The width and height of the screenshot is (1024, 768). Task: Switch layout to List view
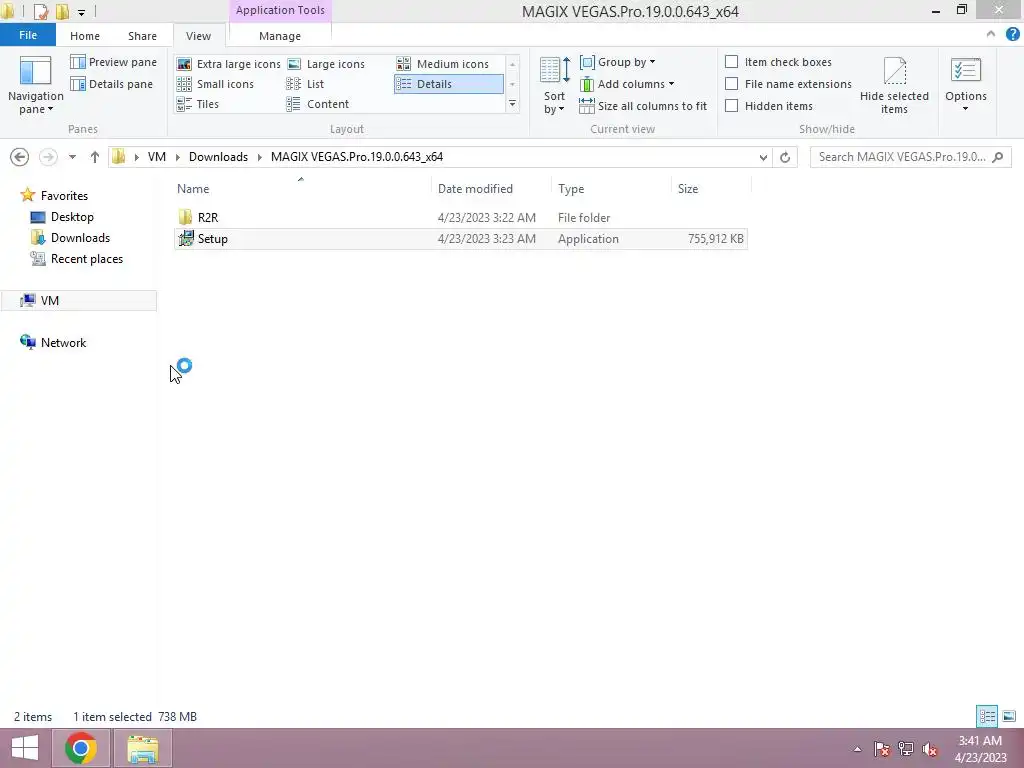point(305,84)
